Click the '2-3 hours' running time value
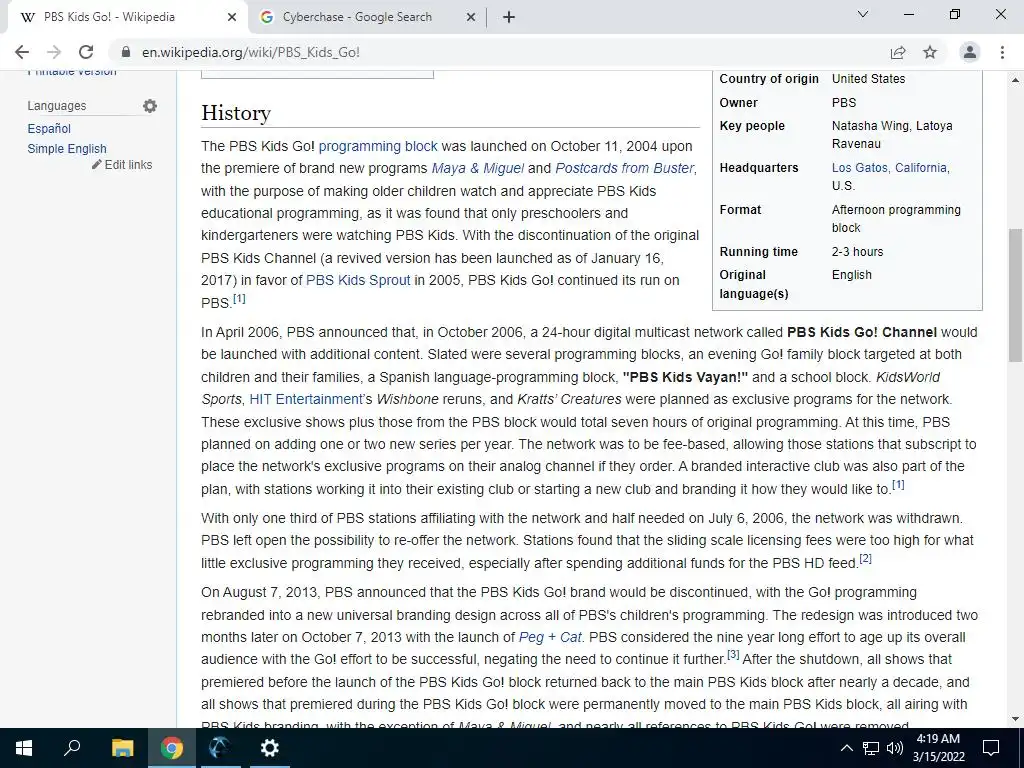This screenshot has width=1024, height=768. tap(857, 251)
